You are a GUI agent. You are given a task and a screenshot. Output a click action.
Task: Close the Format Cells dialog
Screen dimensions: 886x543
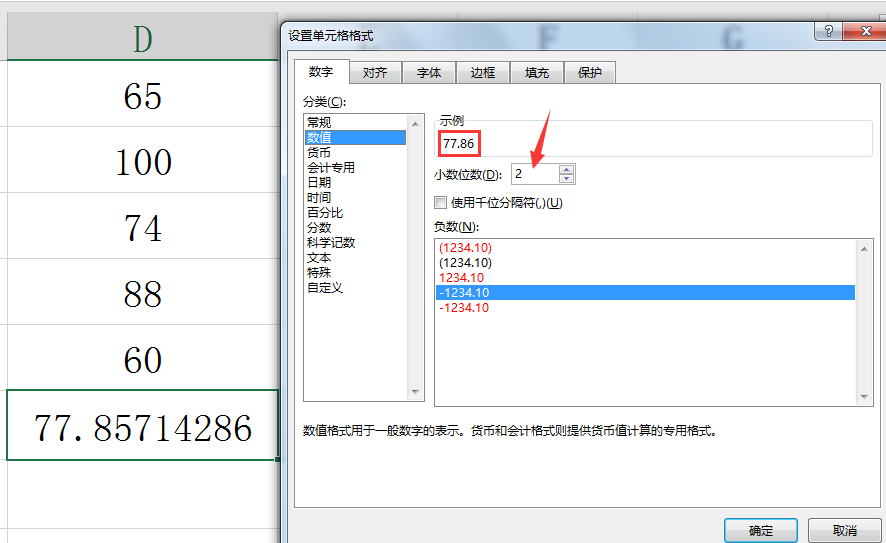point(863,31)
